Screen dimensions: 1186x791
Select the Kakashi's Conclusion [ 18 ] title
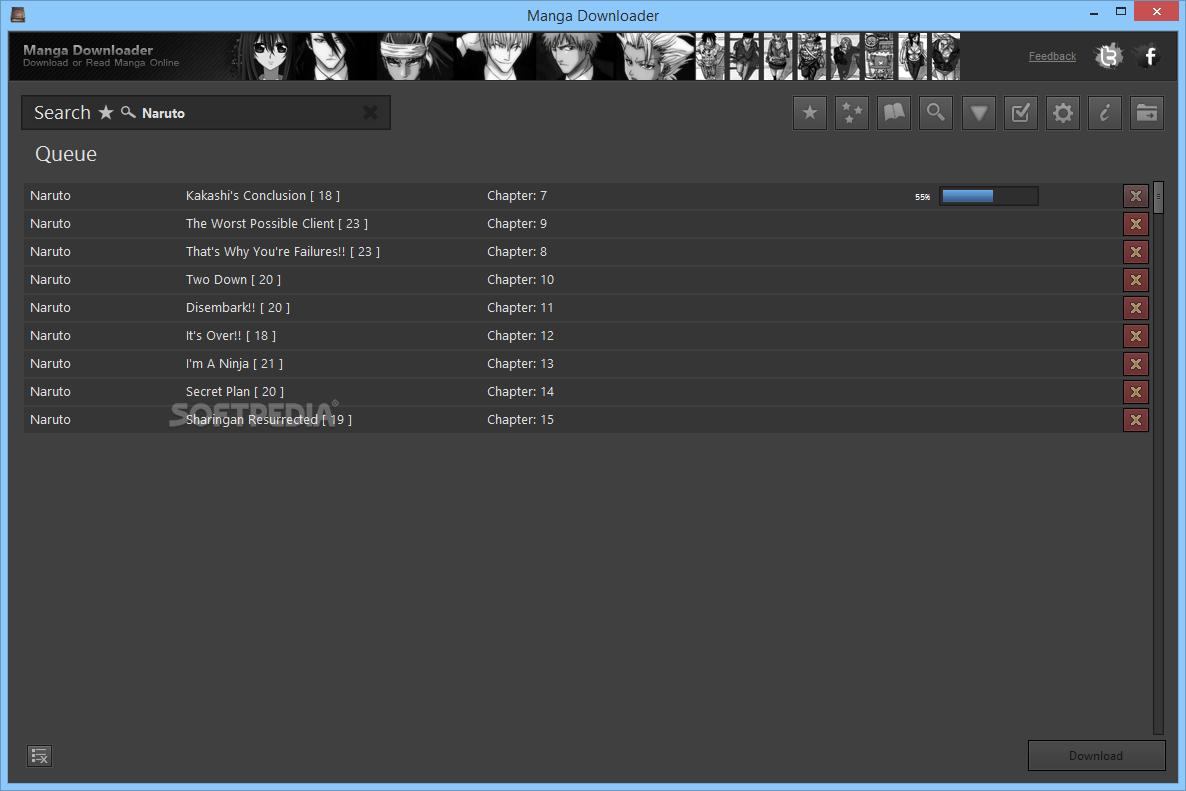[262, 196]
